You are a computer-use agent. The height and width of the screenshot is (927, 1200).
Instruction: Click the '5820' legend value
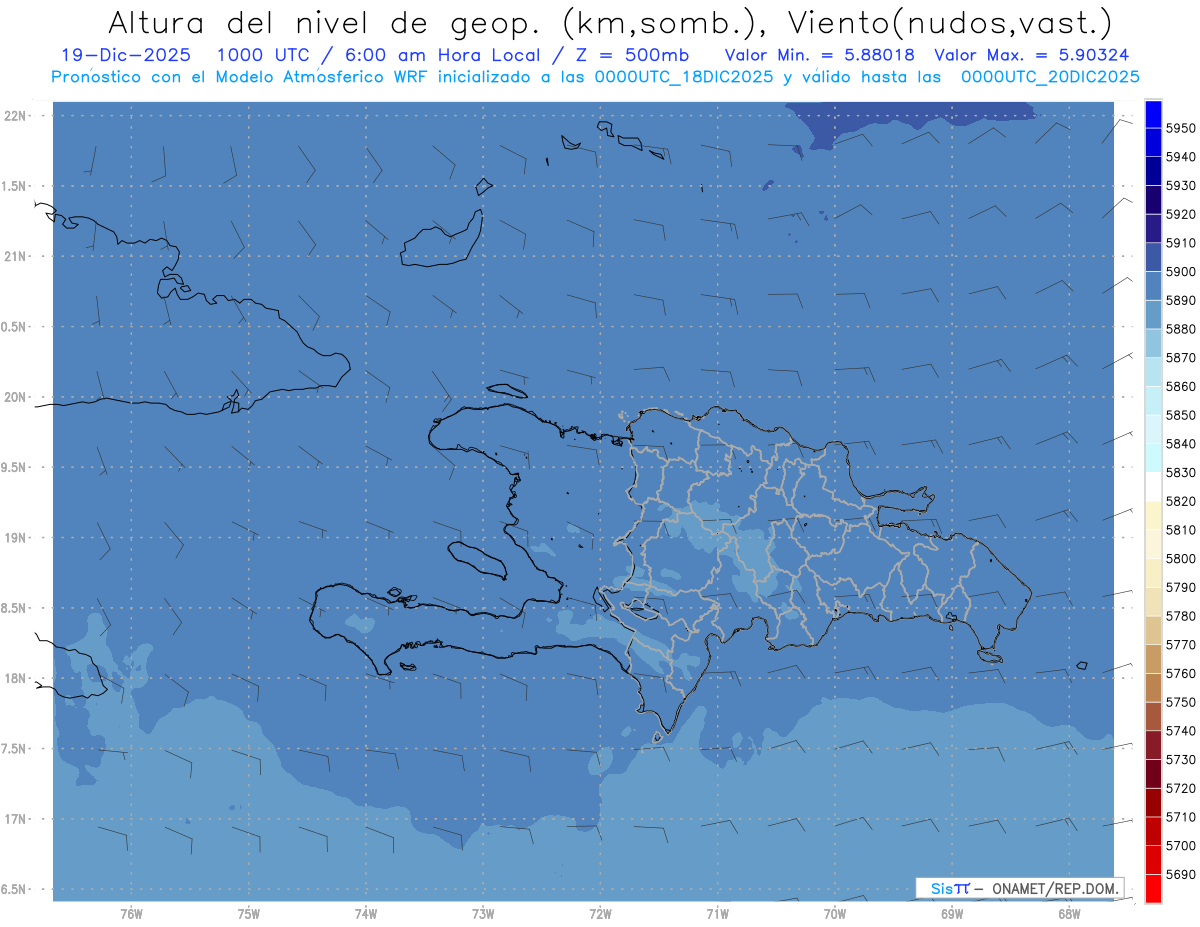[x=1180, y=501]
